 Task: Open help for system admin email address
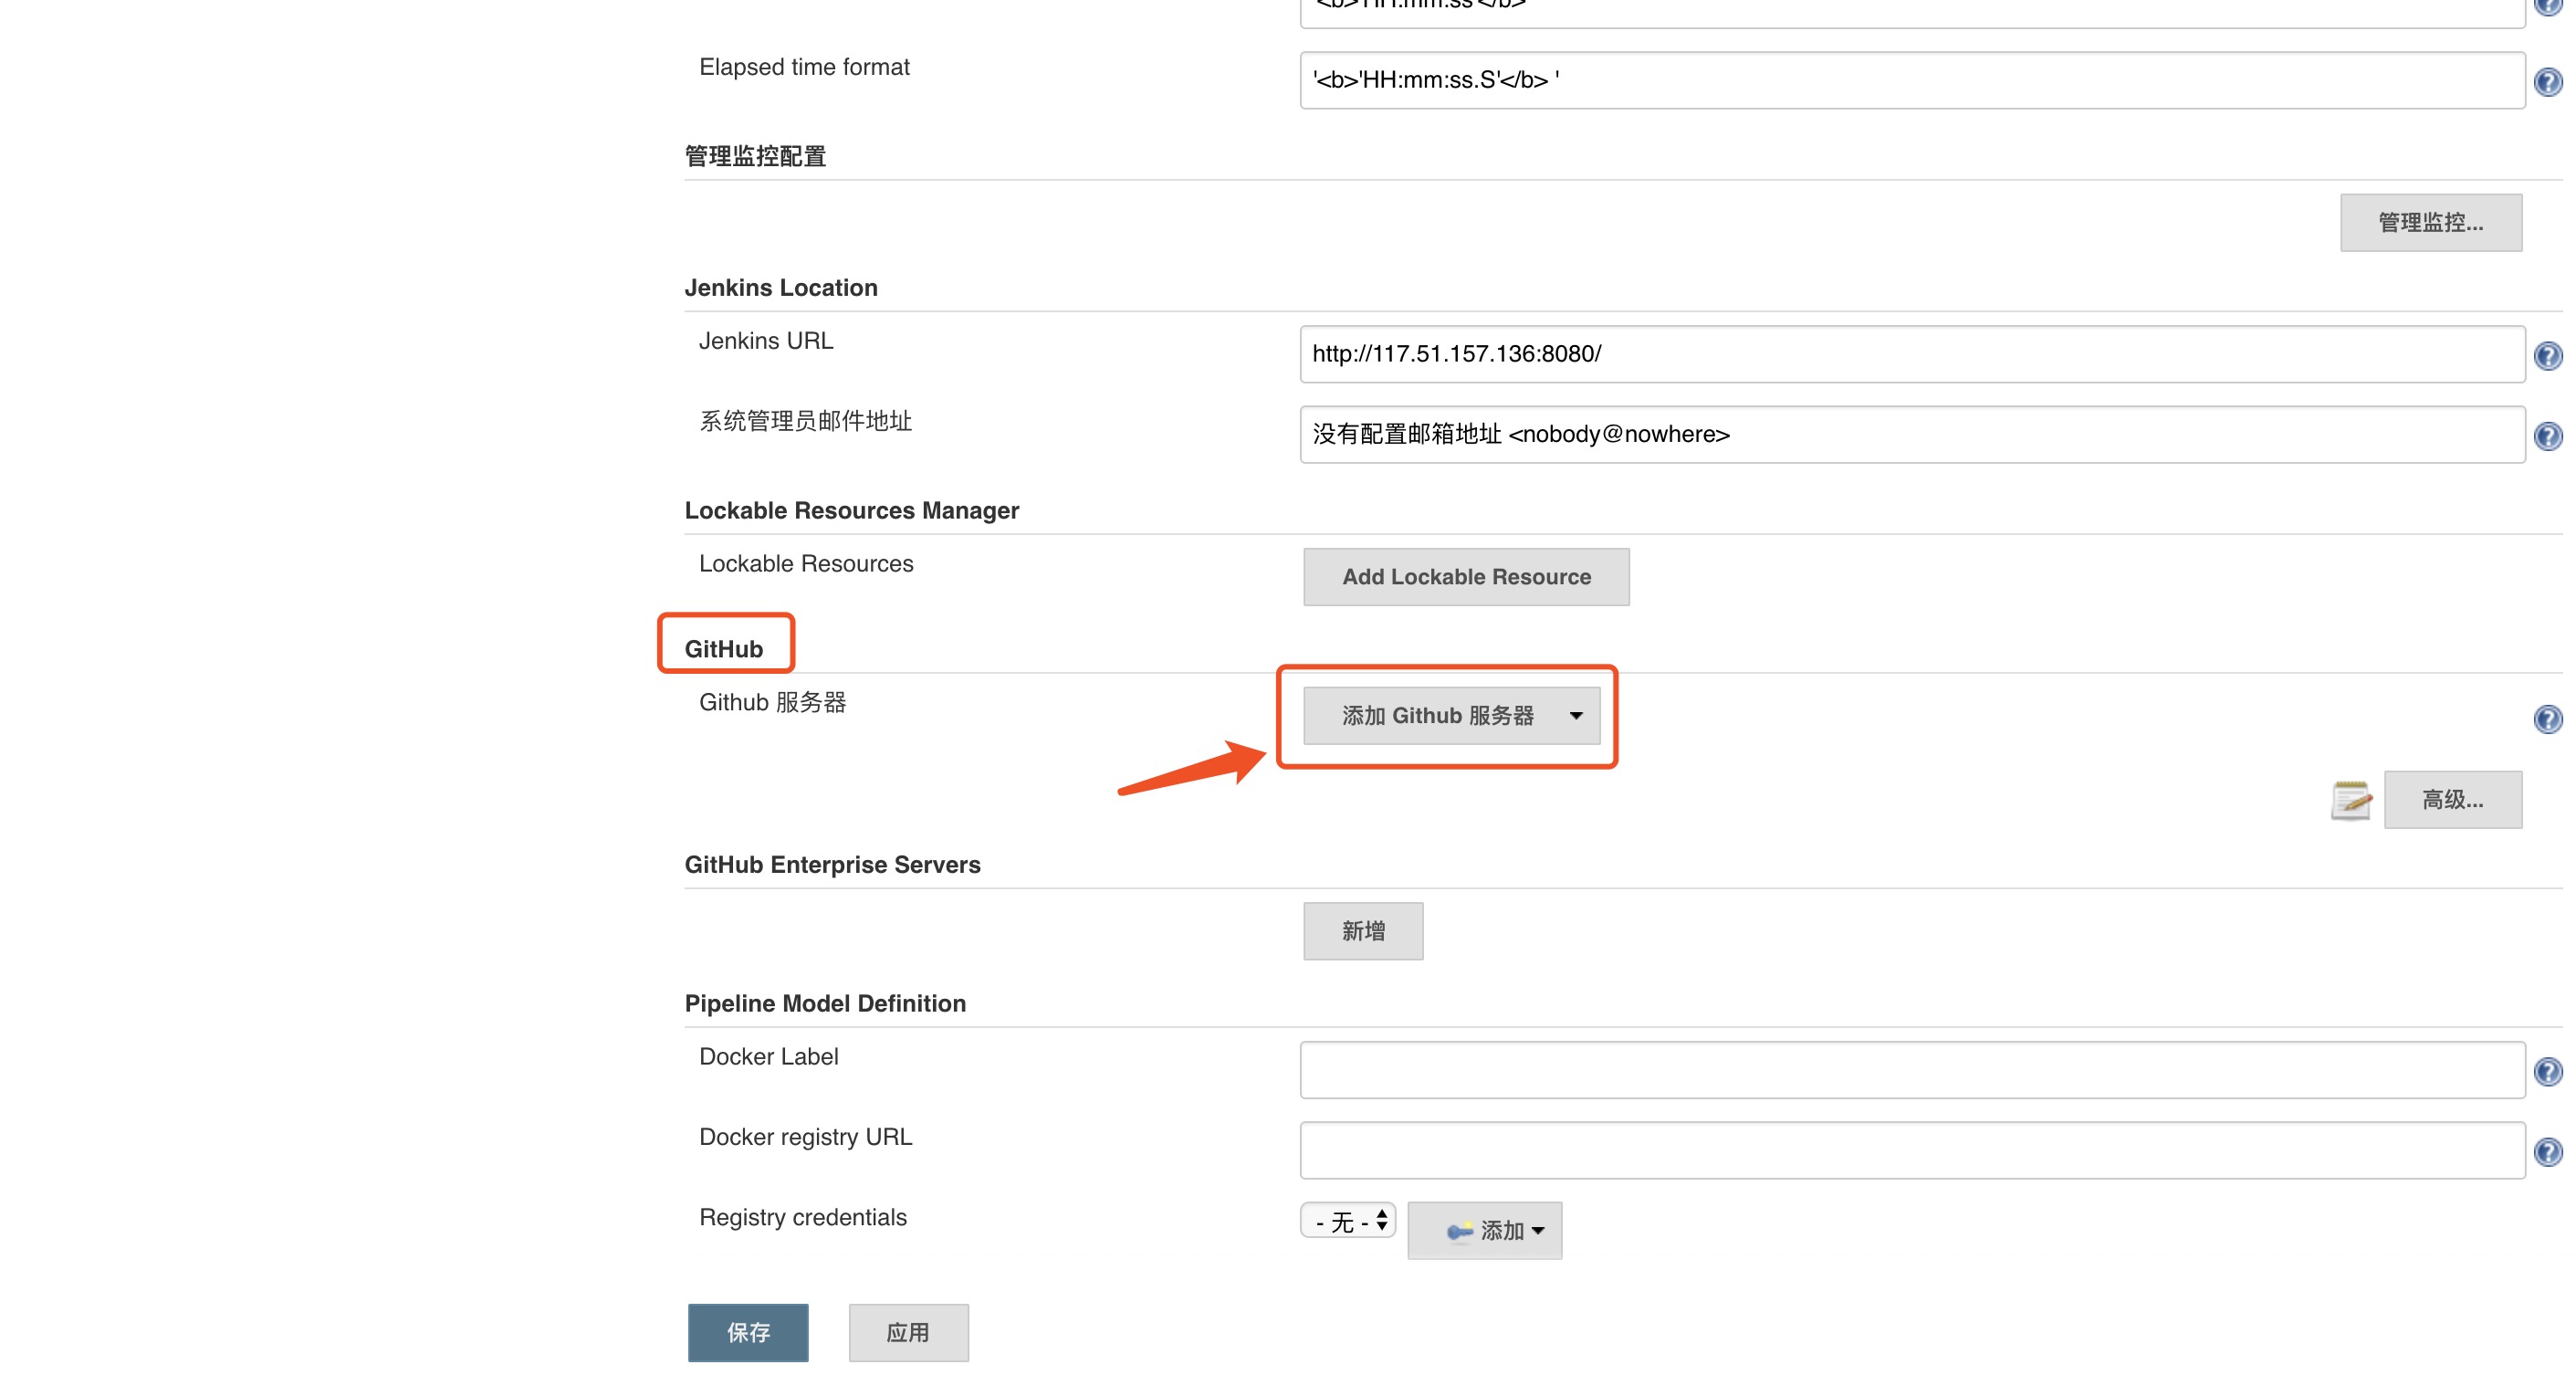[x=2547, y=436]
